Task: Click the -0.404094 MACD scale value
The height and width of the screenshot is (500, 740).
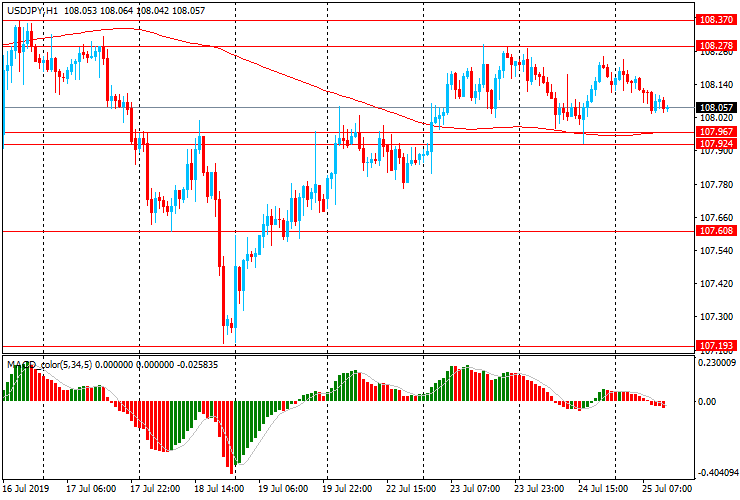Action: pyautogui.click(x=717, y=473)
